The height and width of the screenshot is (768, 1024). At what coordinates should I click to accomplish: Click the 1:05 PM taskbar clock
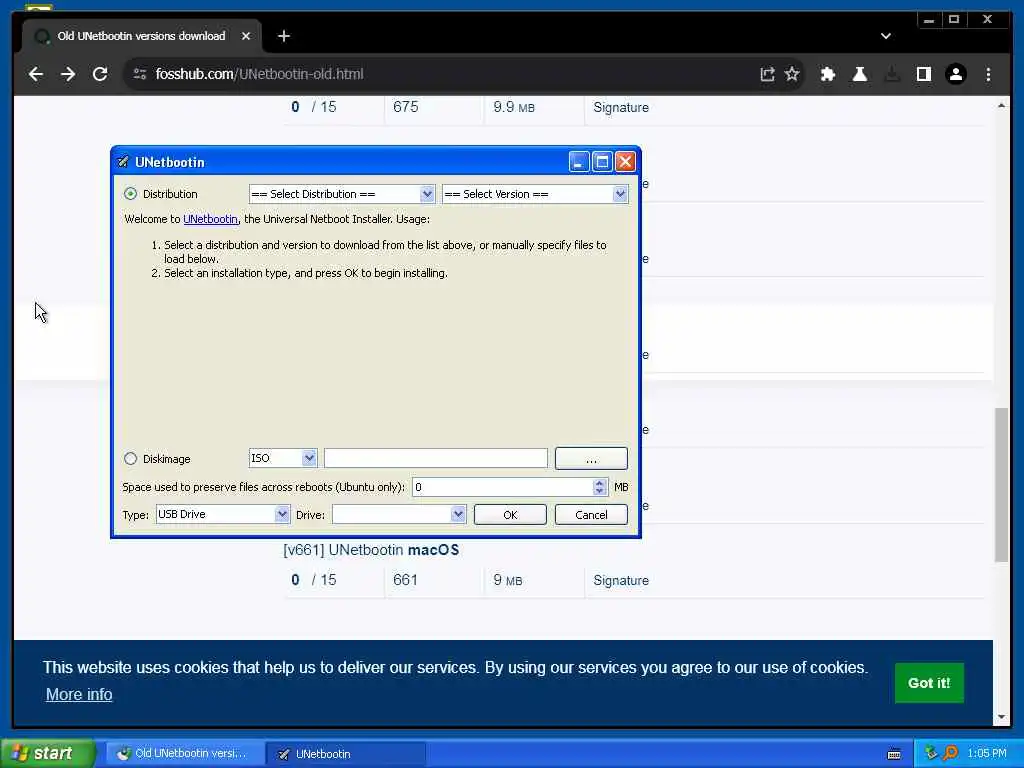point(987,754)
